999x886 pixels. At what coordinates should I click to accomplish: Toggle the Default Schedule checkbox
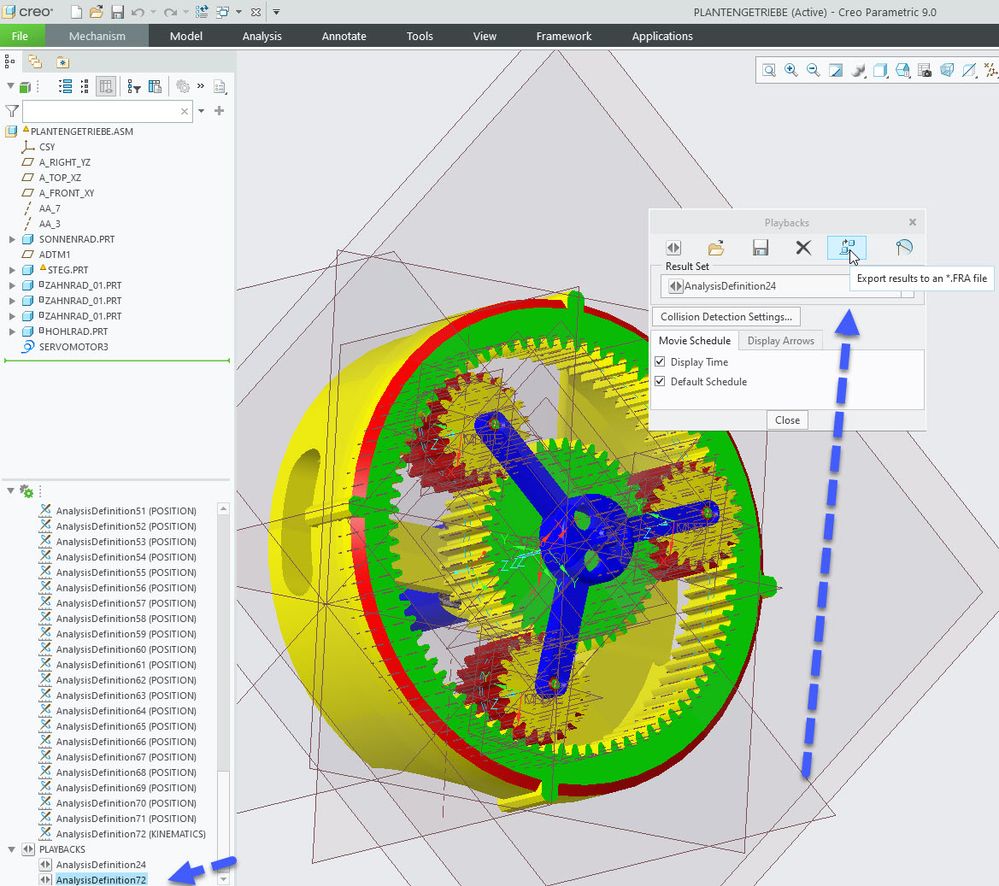[660, 382]
